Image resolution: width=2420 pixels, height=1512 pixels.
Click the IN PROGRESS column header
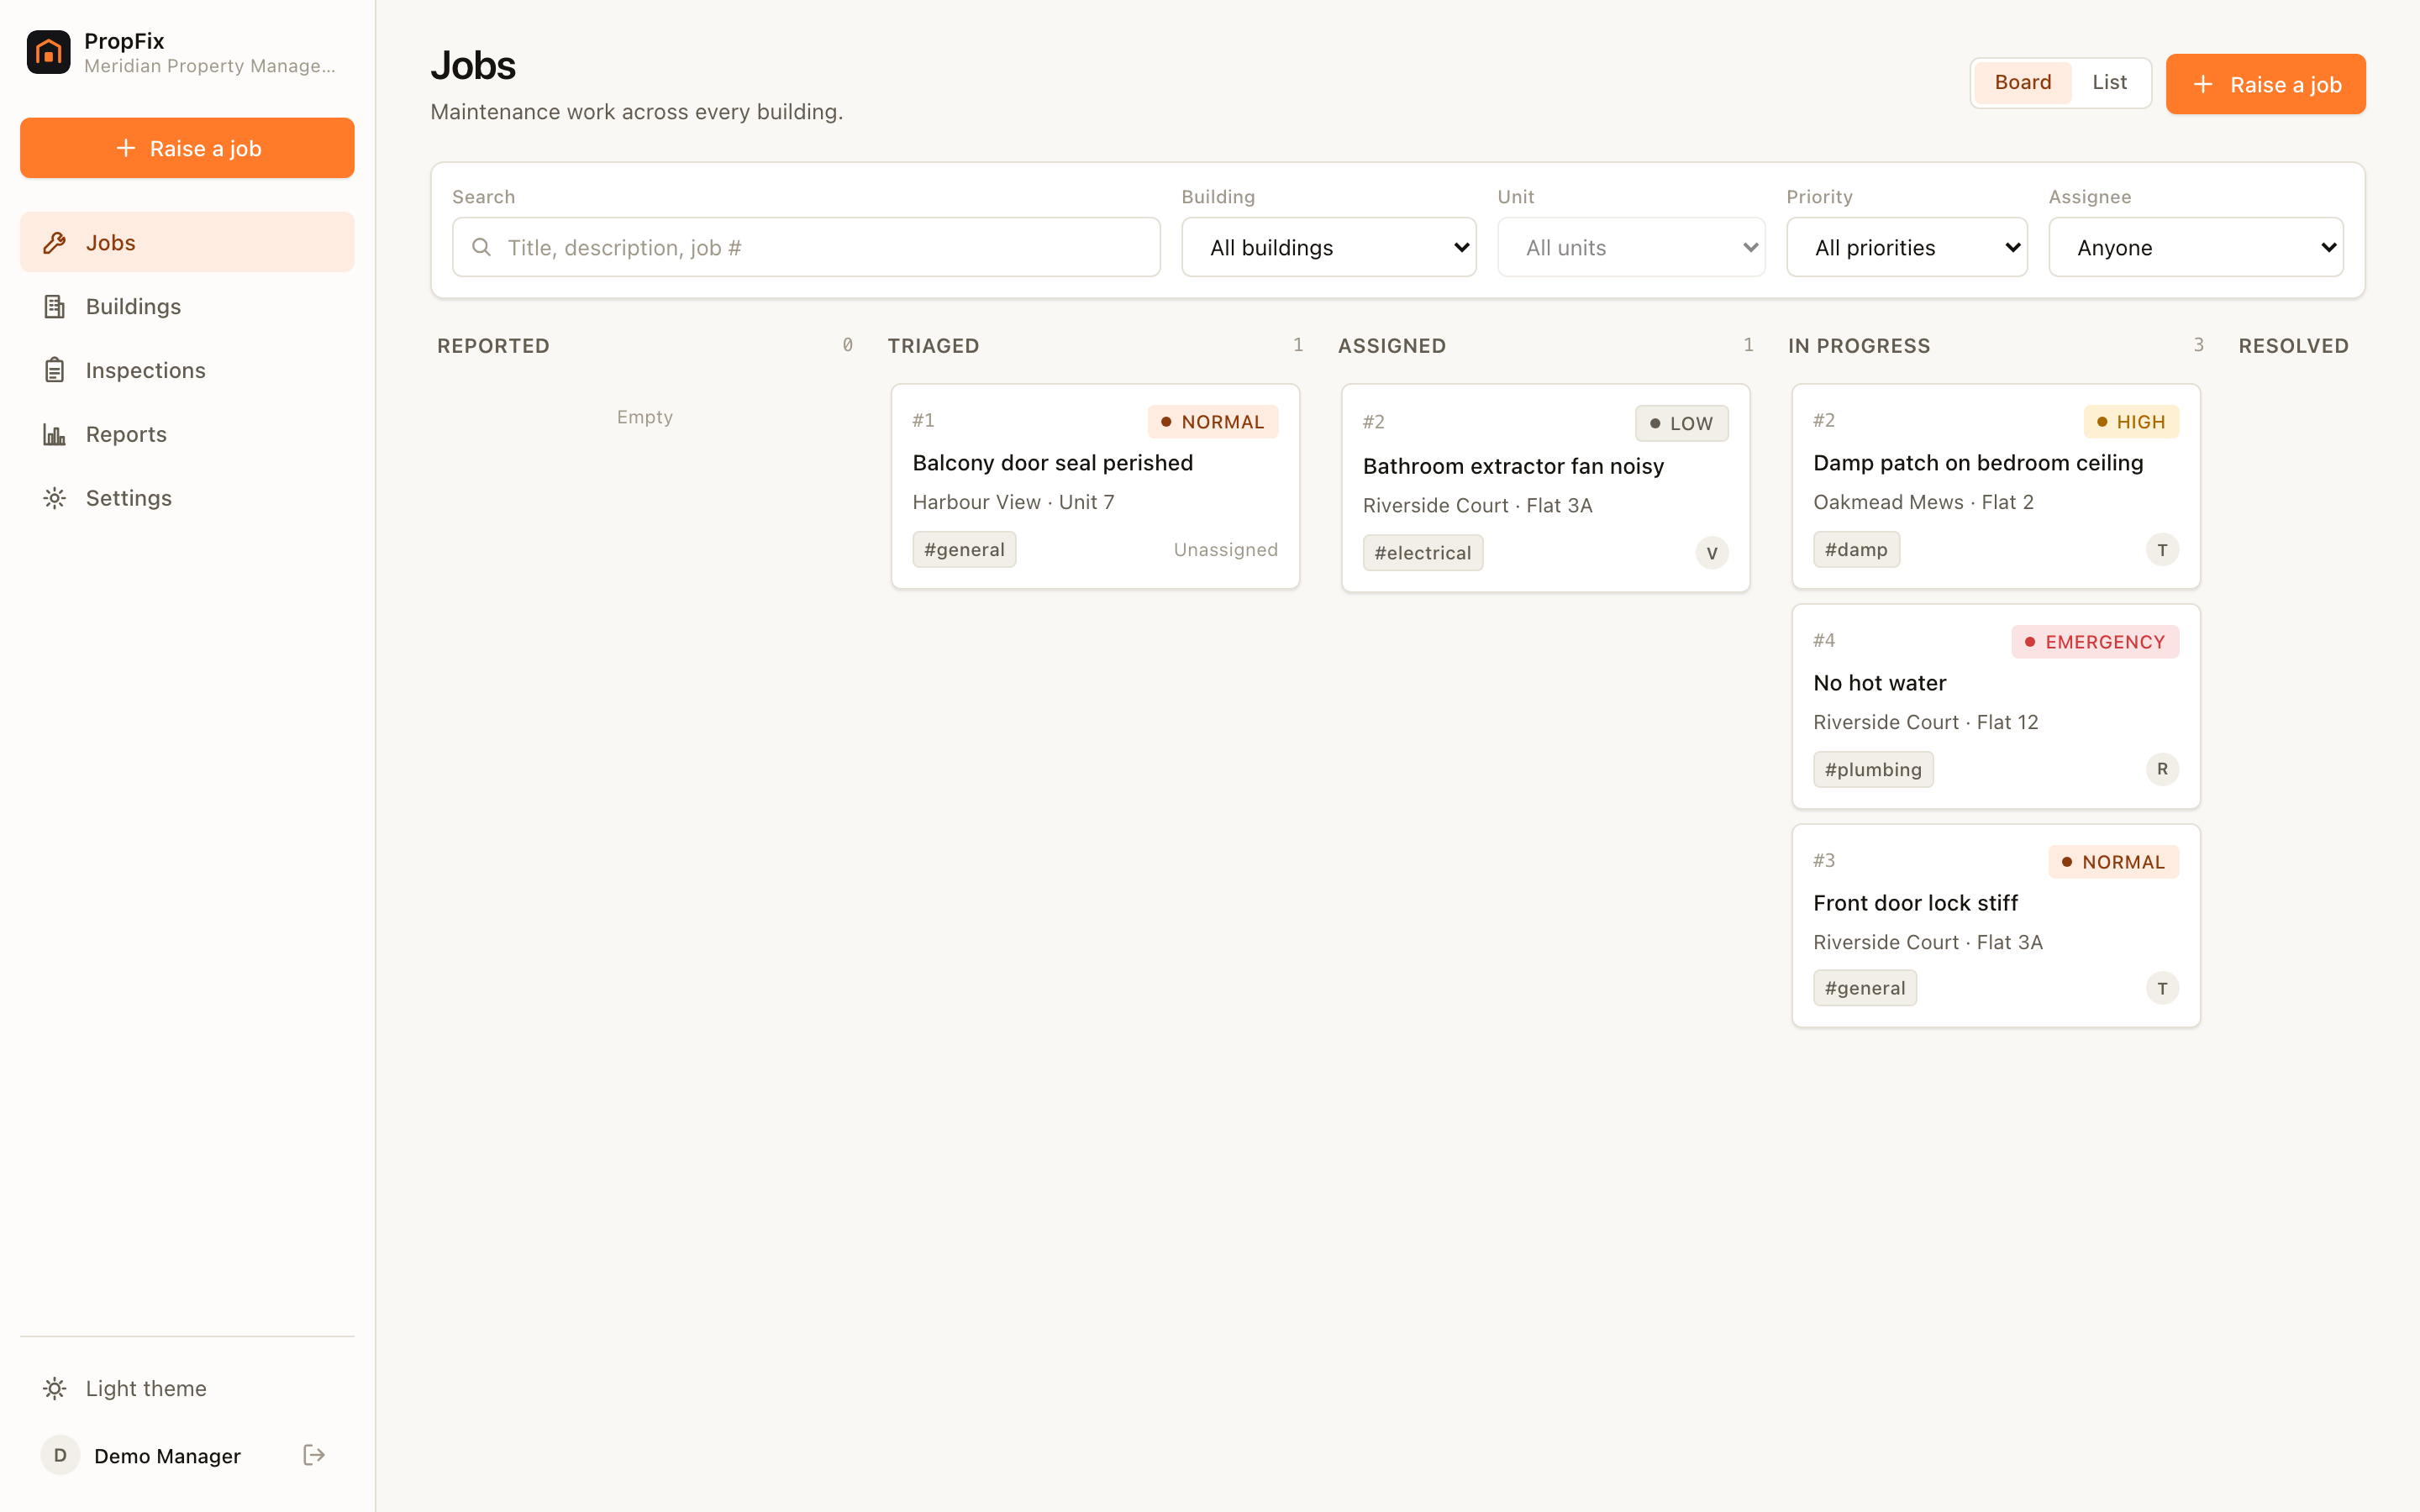[1859, 346]
